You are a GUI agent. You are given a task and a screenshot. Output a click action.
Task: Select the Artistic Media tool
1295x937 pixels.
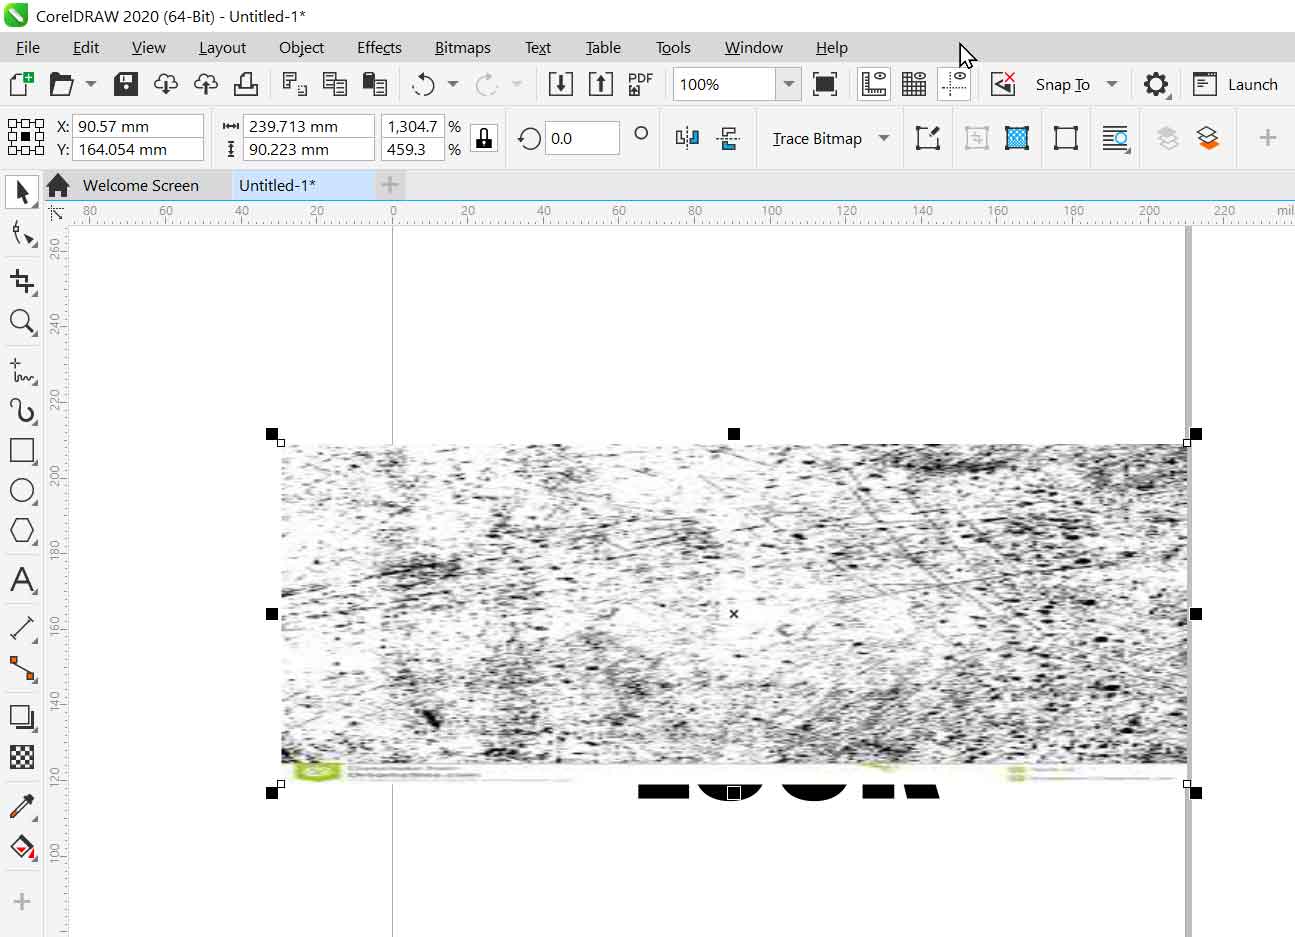tap(22, 411)
